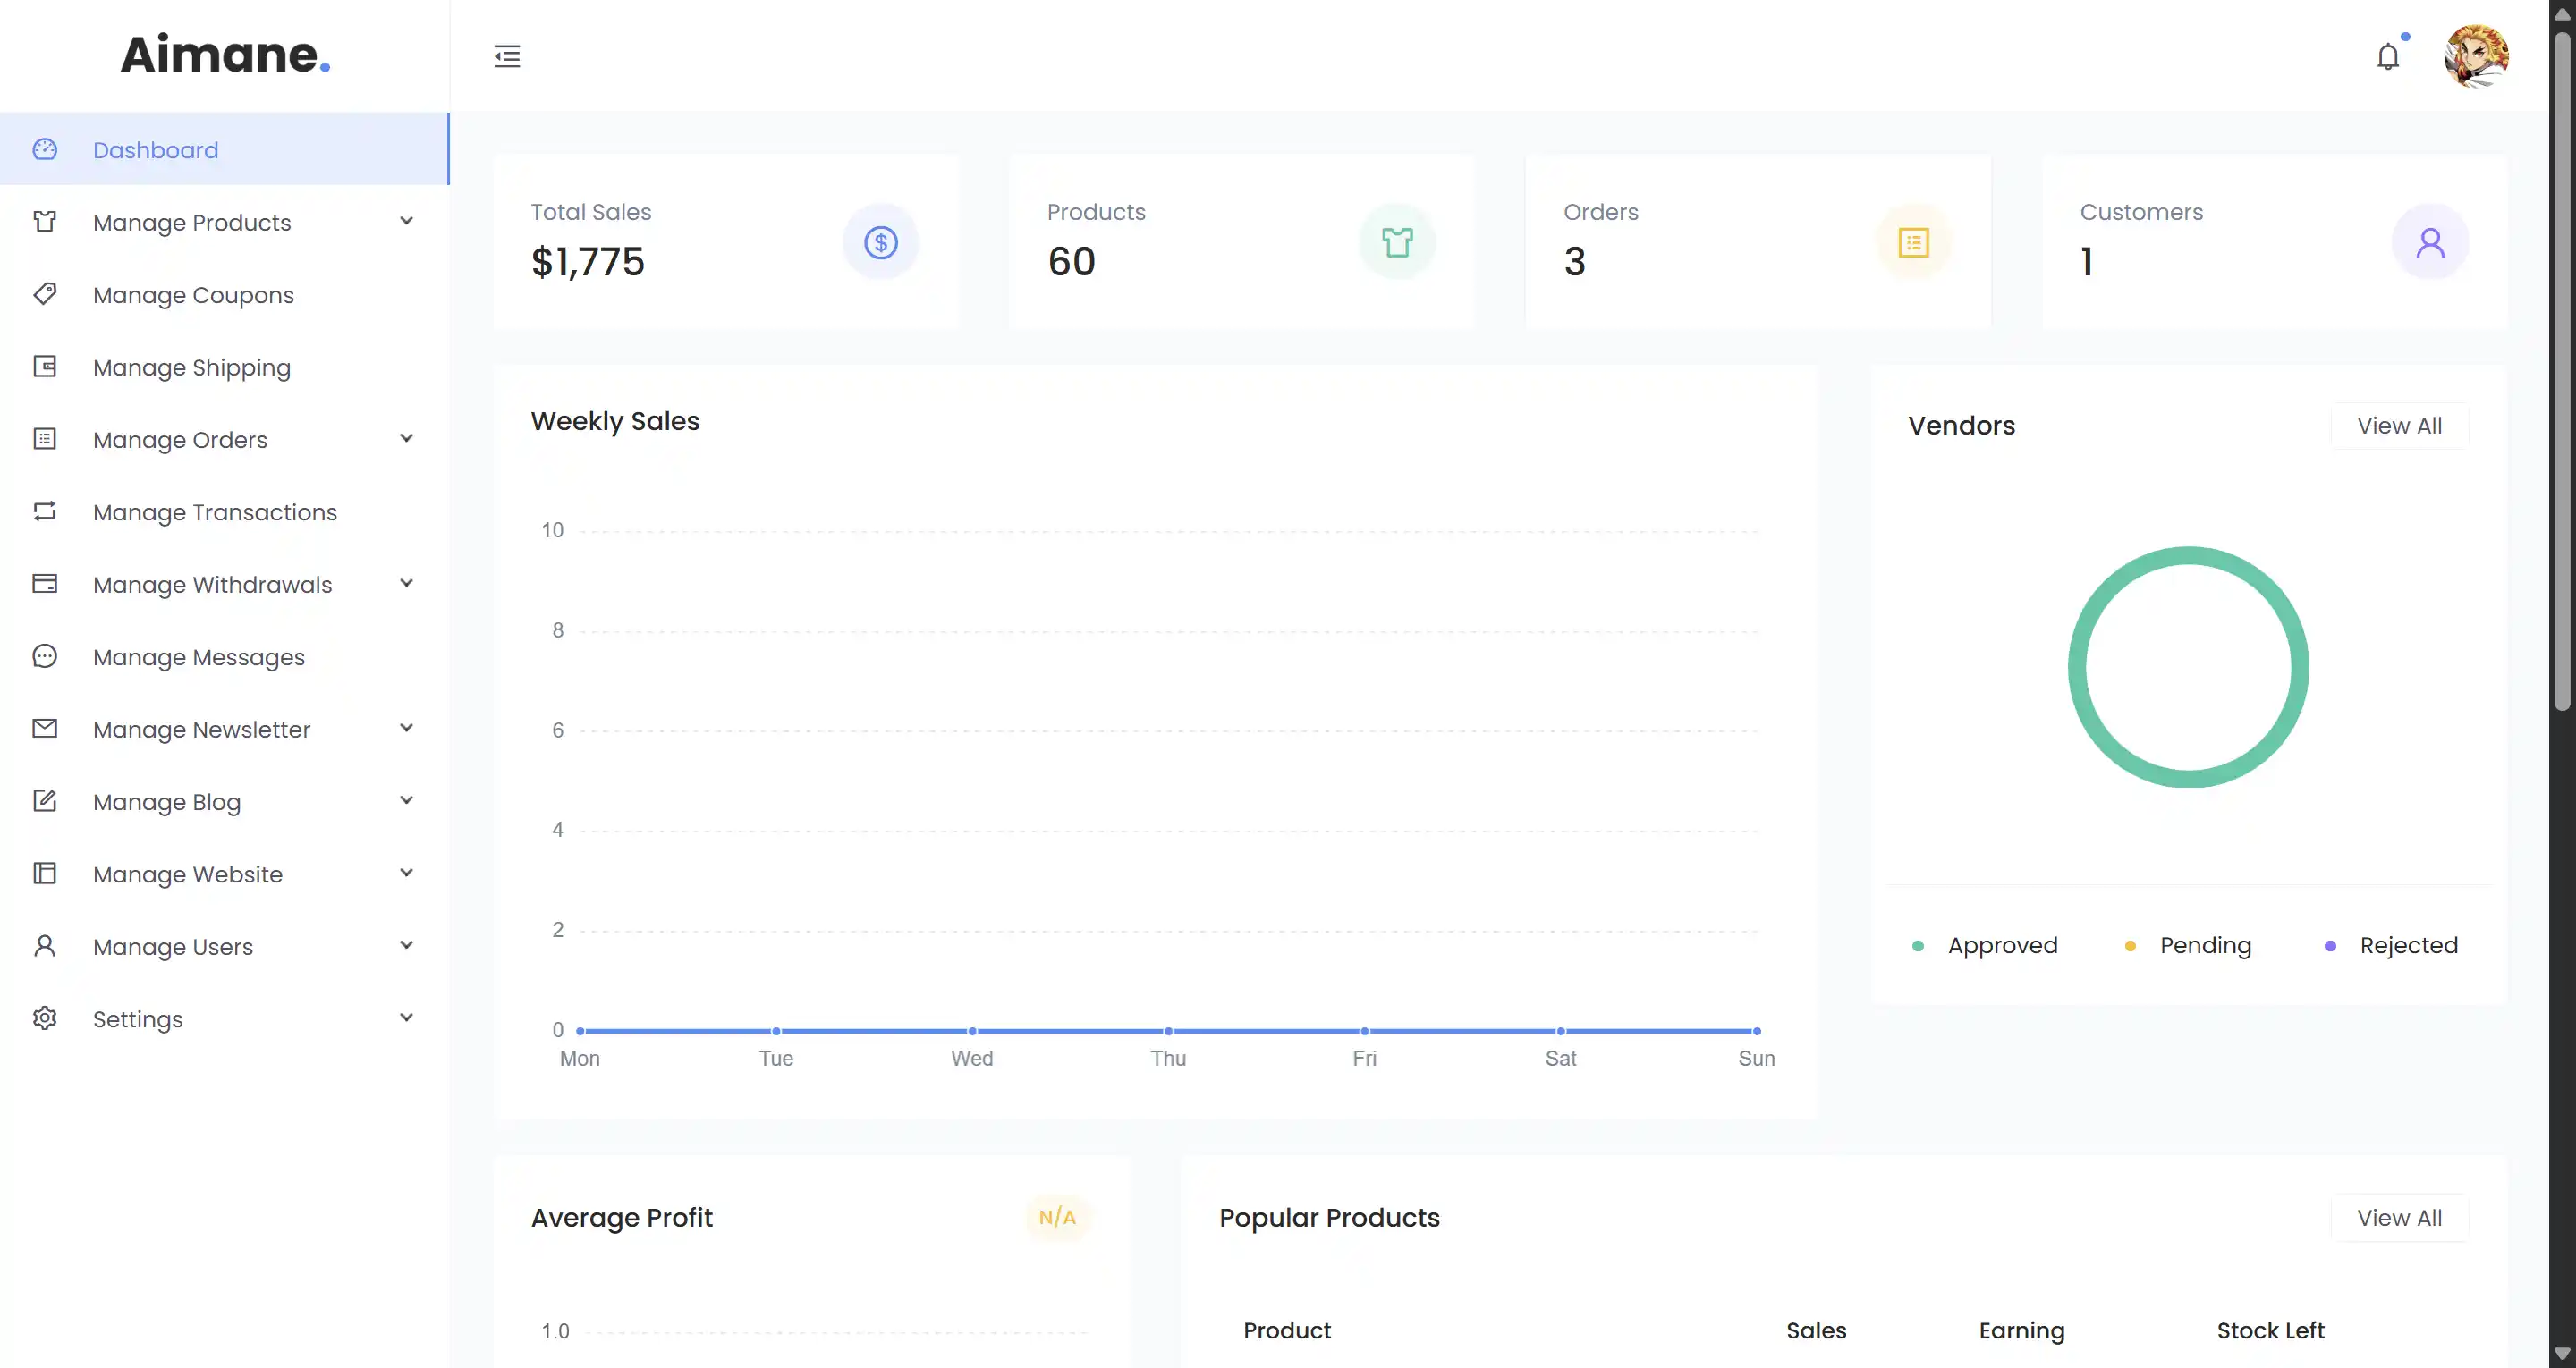
Task: Click View All for Popular Products
Action: (2399, 1218)
